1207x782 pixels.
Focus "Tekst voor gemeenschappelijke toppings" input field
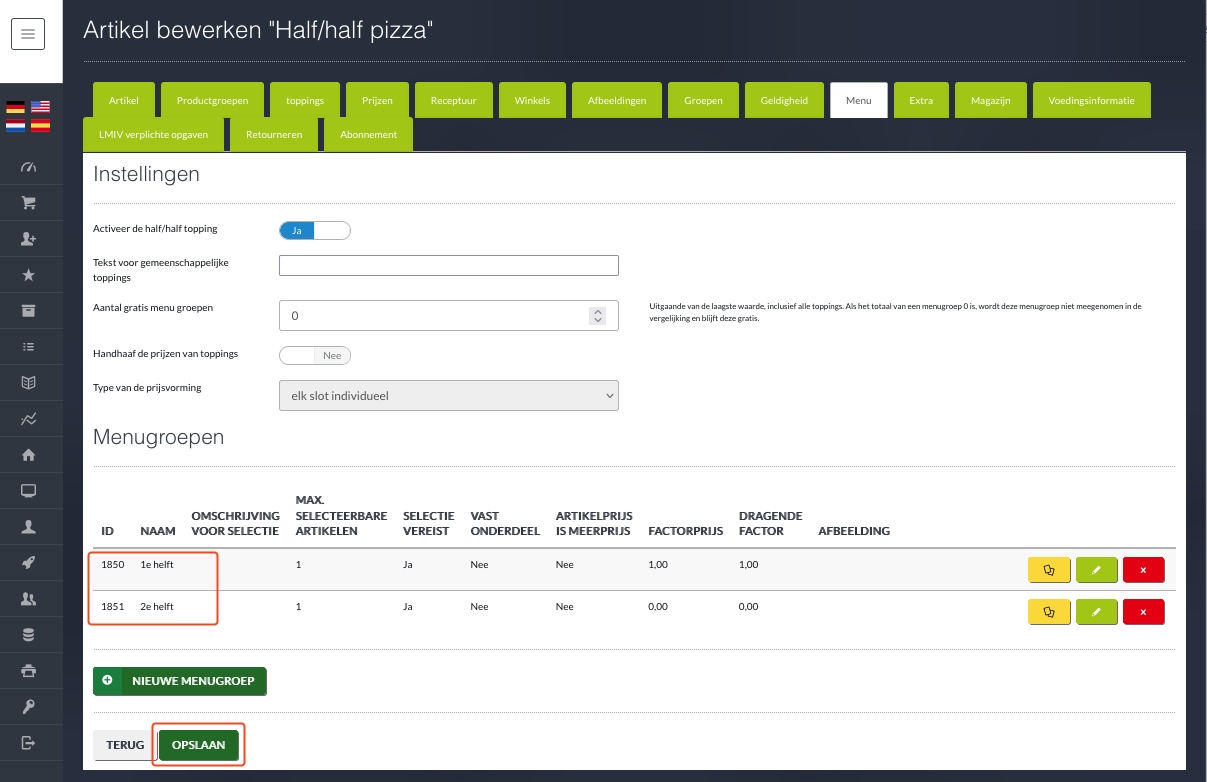448,265
